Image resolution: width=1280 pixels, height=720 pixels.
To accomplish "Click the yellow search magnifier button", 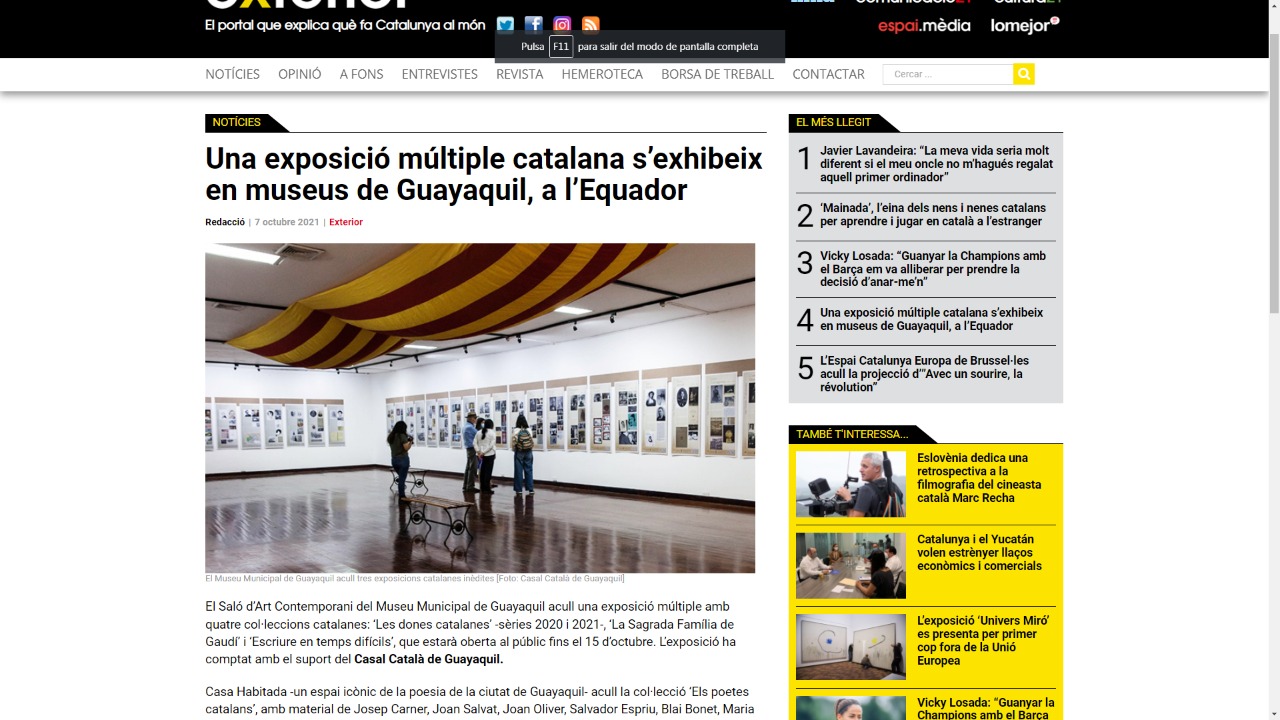I will pyautogui.click(x=1024, y=74).
